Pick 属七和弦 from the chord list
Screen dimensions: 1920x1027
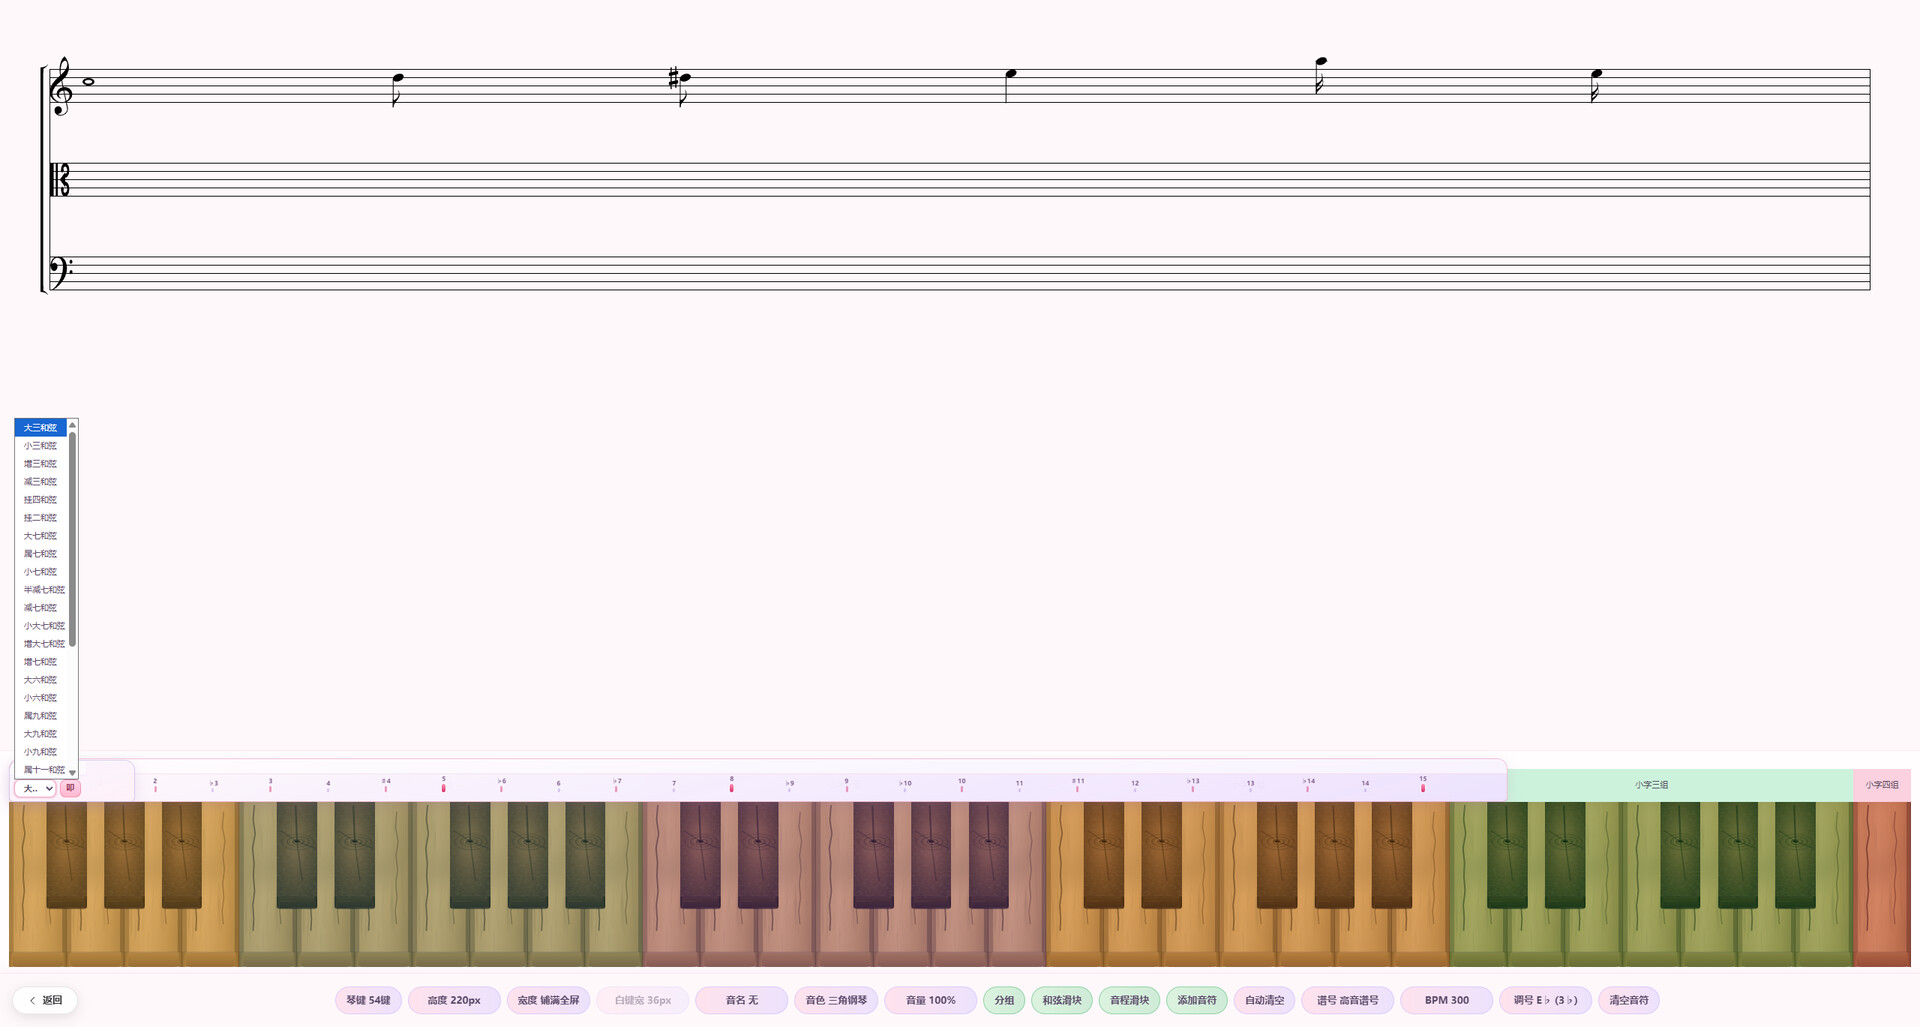(40, 554)
